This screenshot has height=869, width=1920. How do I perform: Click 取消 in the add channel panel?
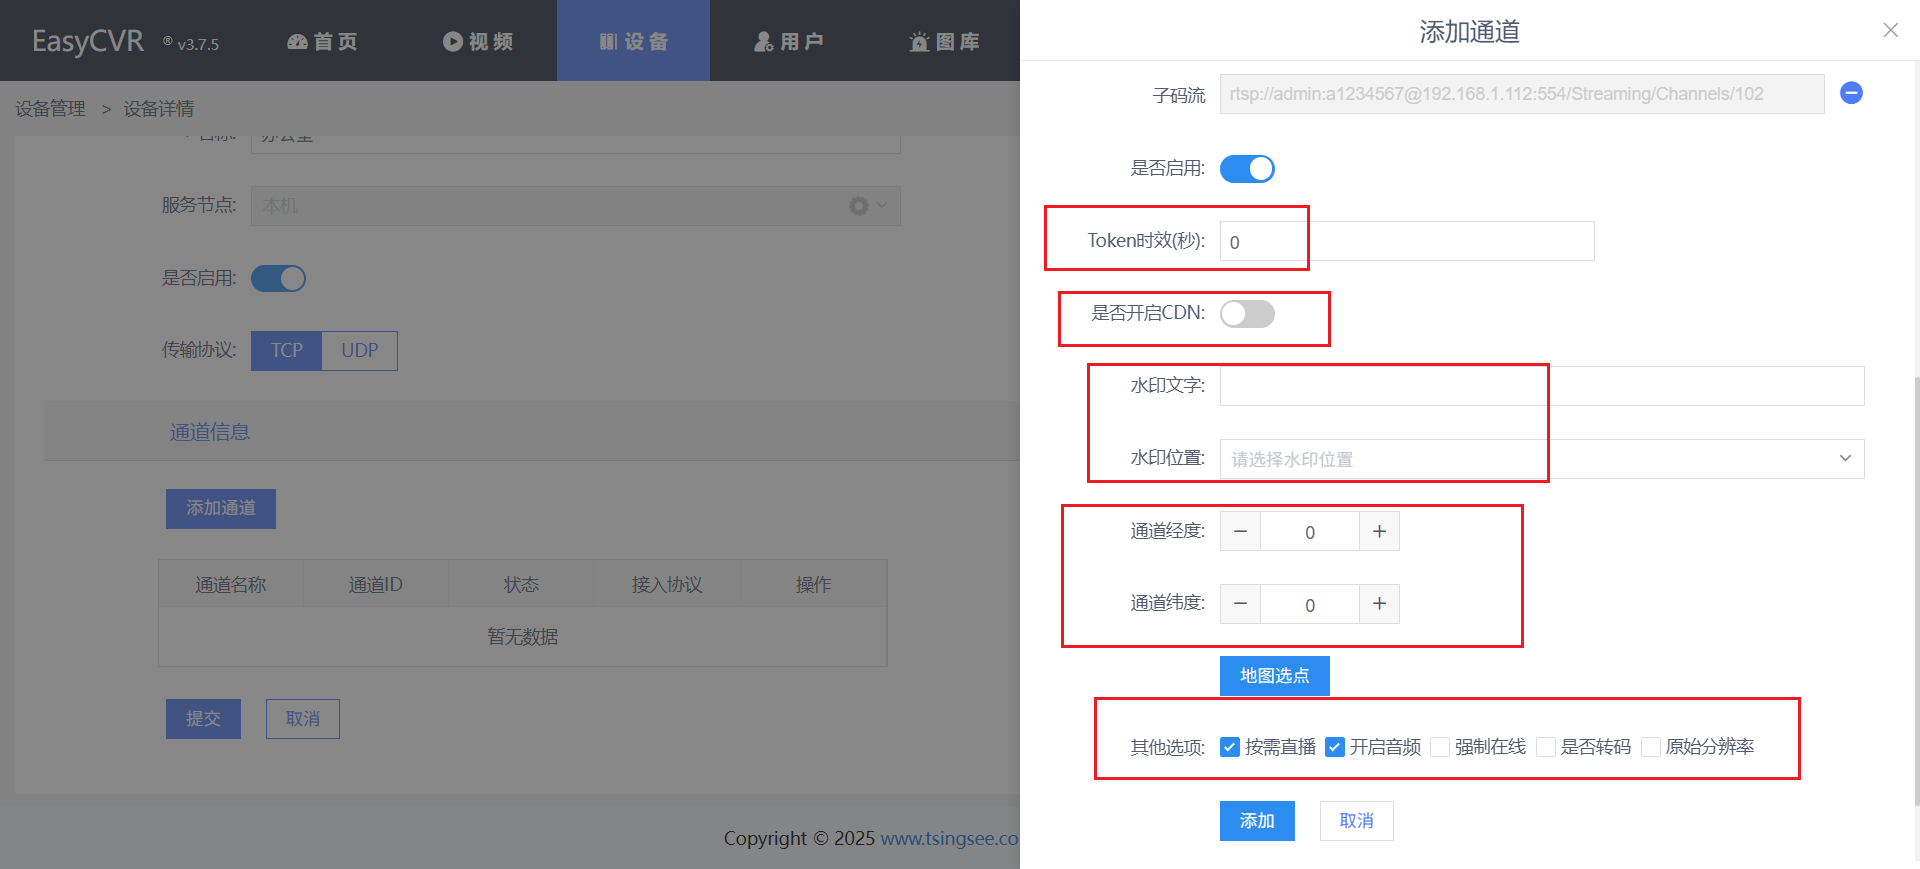coord(1356,821)
